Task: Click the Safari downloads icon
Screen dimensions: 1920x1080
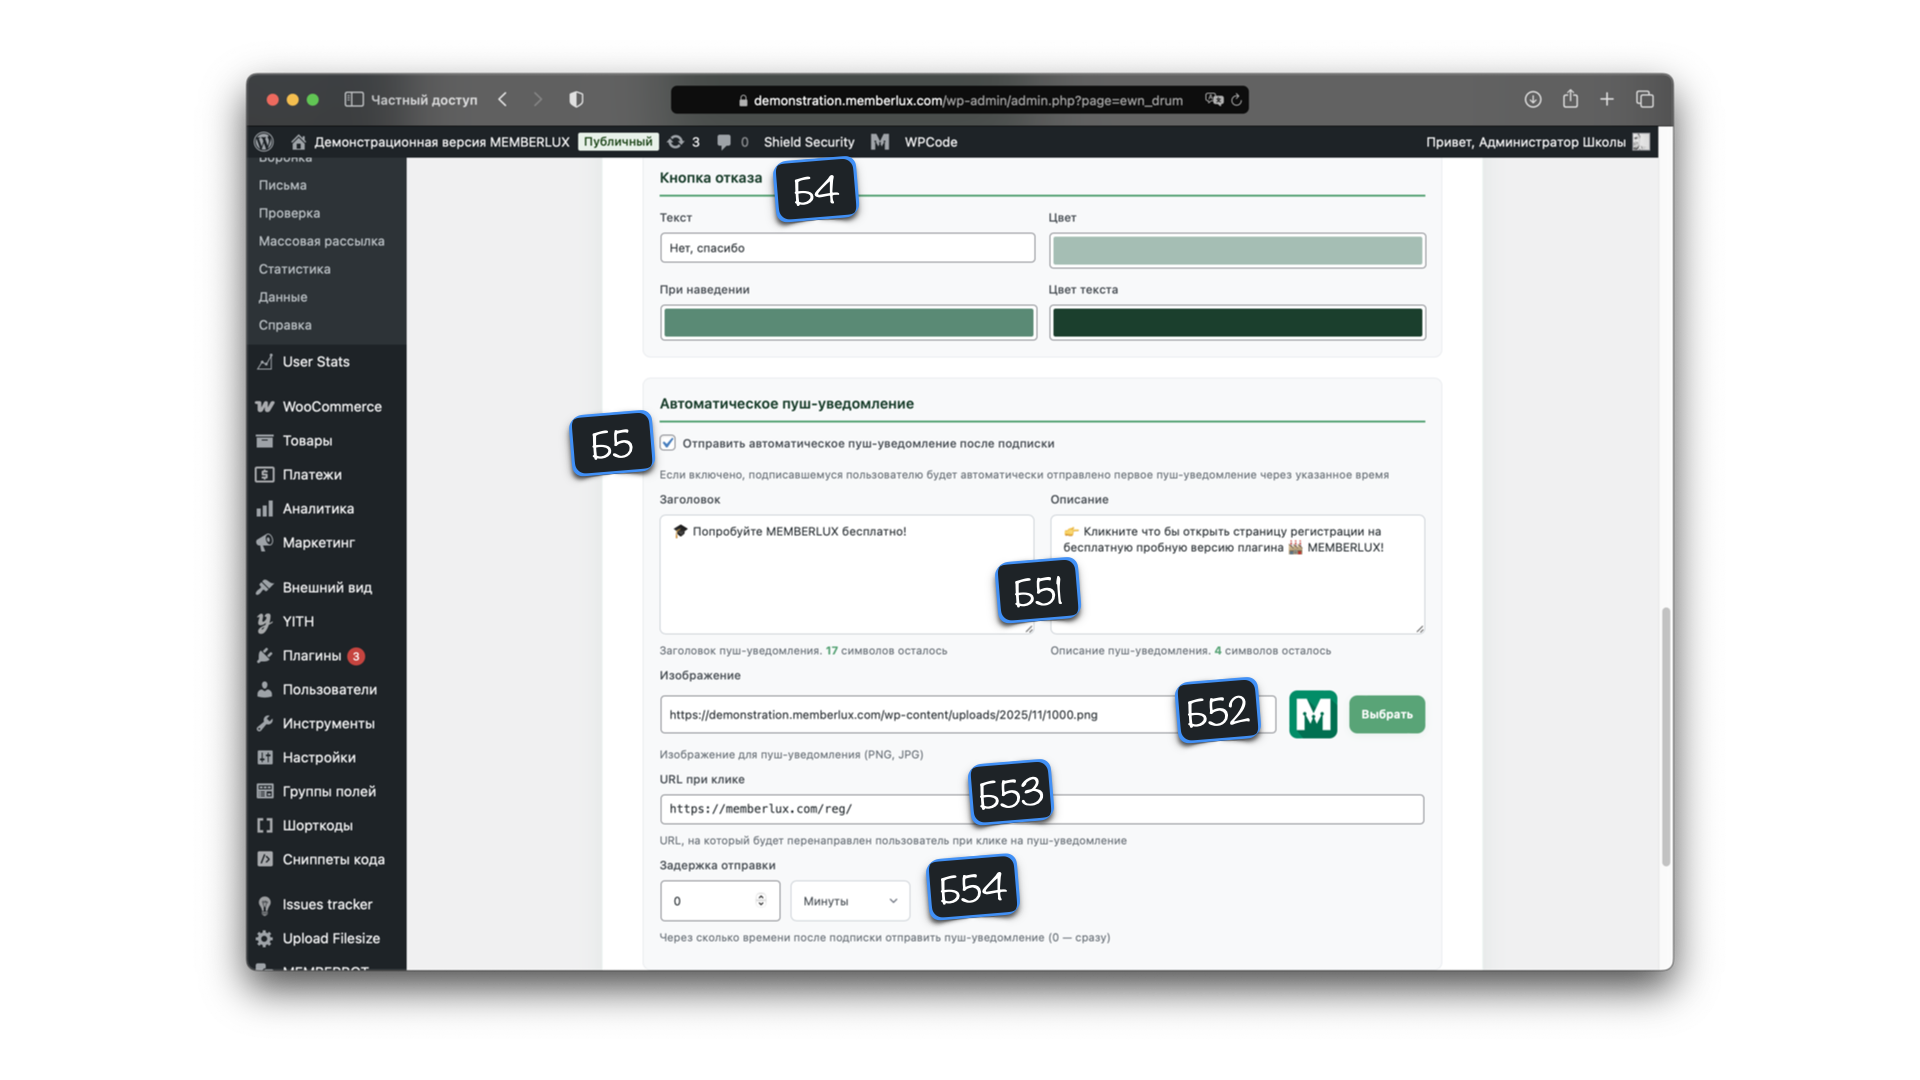Action: pyautogui.click(x=1532, y=99)
